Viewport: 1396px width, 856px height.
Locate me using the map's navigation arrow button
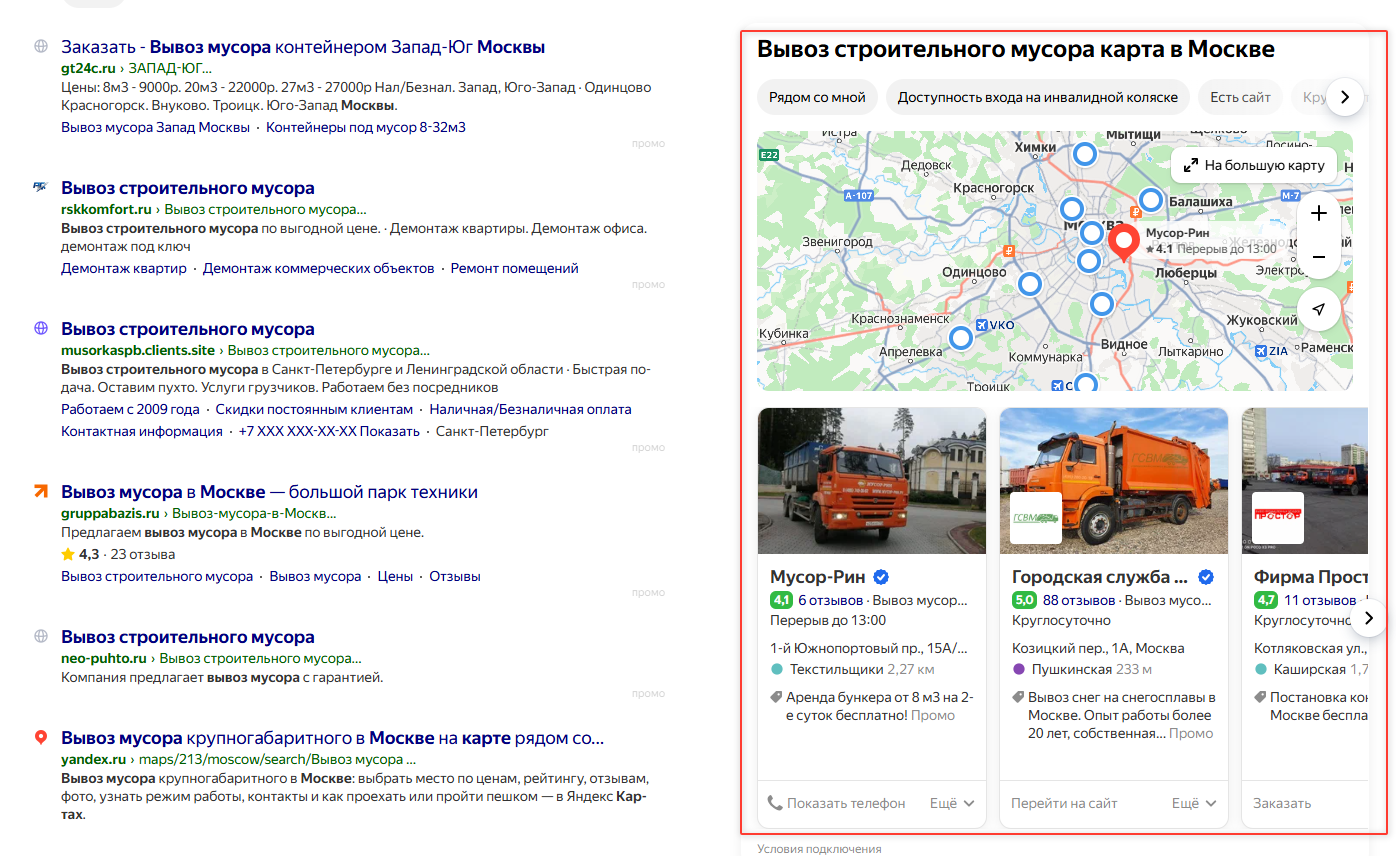click(1319, 309)
